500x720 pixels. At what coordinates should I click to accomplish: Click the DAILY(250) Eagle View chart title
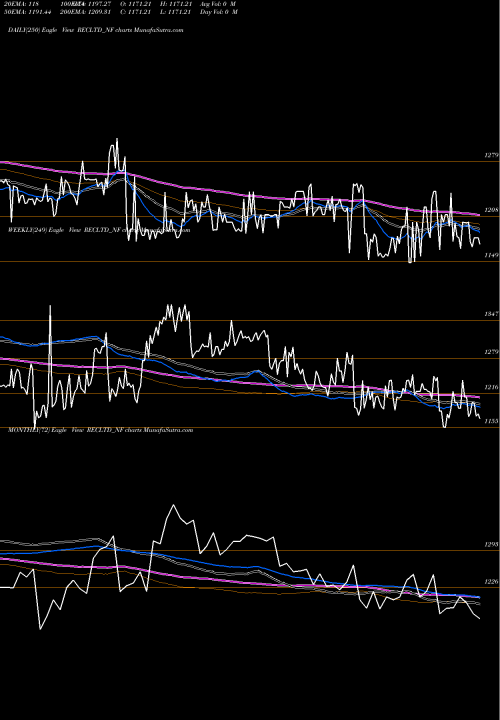click(x=96, y=30)
